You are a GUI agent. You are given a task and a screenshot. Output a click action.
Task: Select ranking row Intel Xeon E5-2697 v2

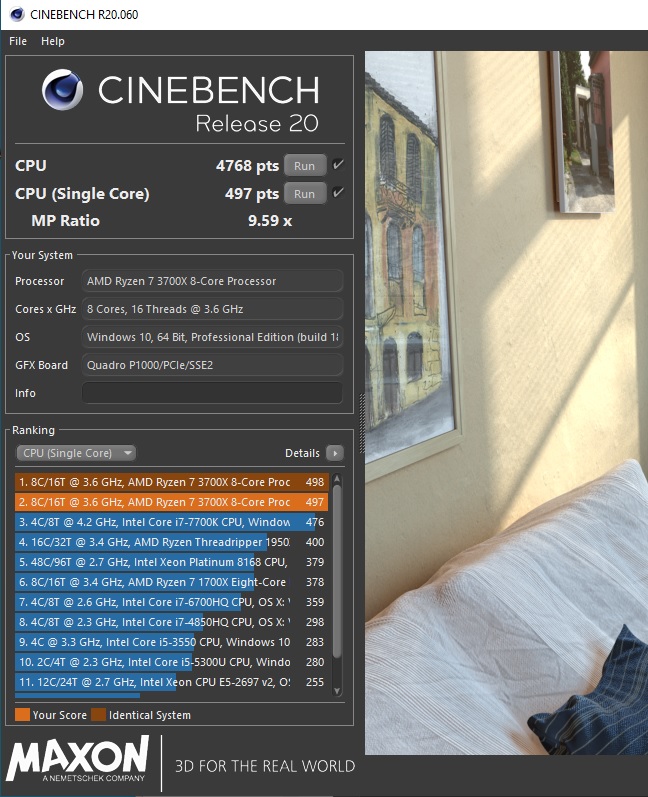tap(172, 682)
